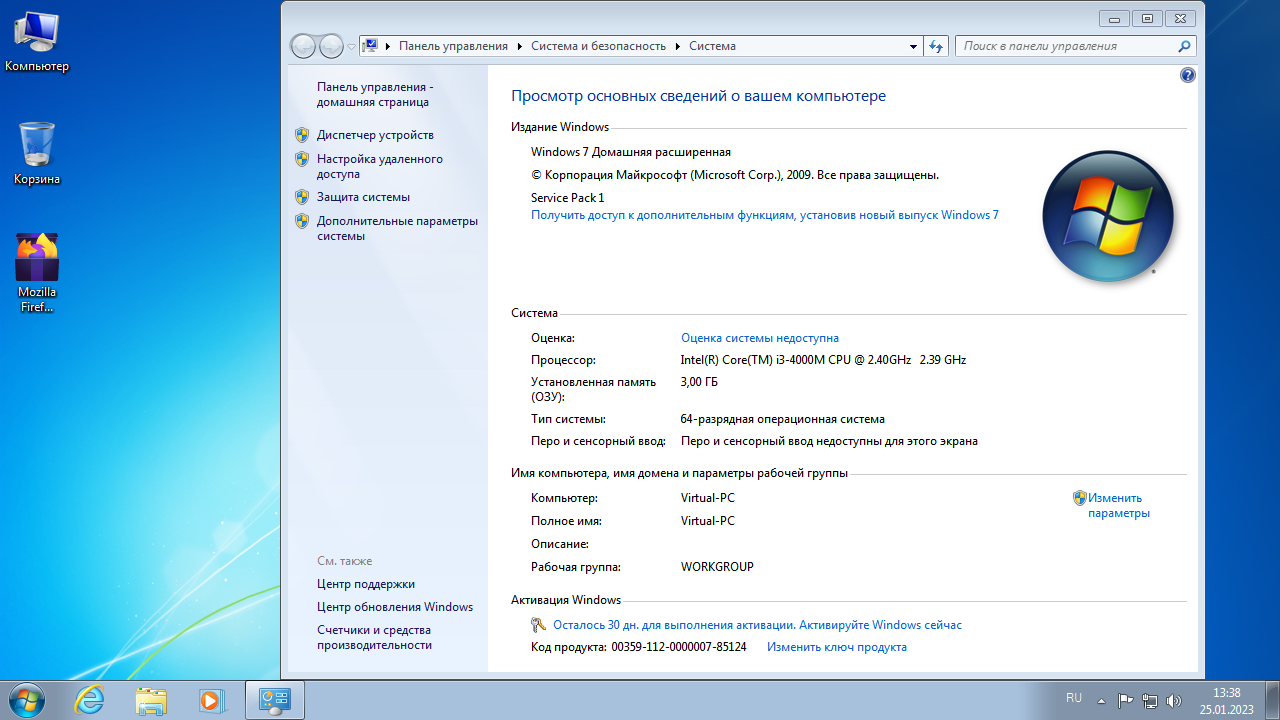Click the activation keys icon

point(539,625)
